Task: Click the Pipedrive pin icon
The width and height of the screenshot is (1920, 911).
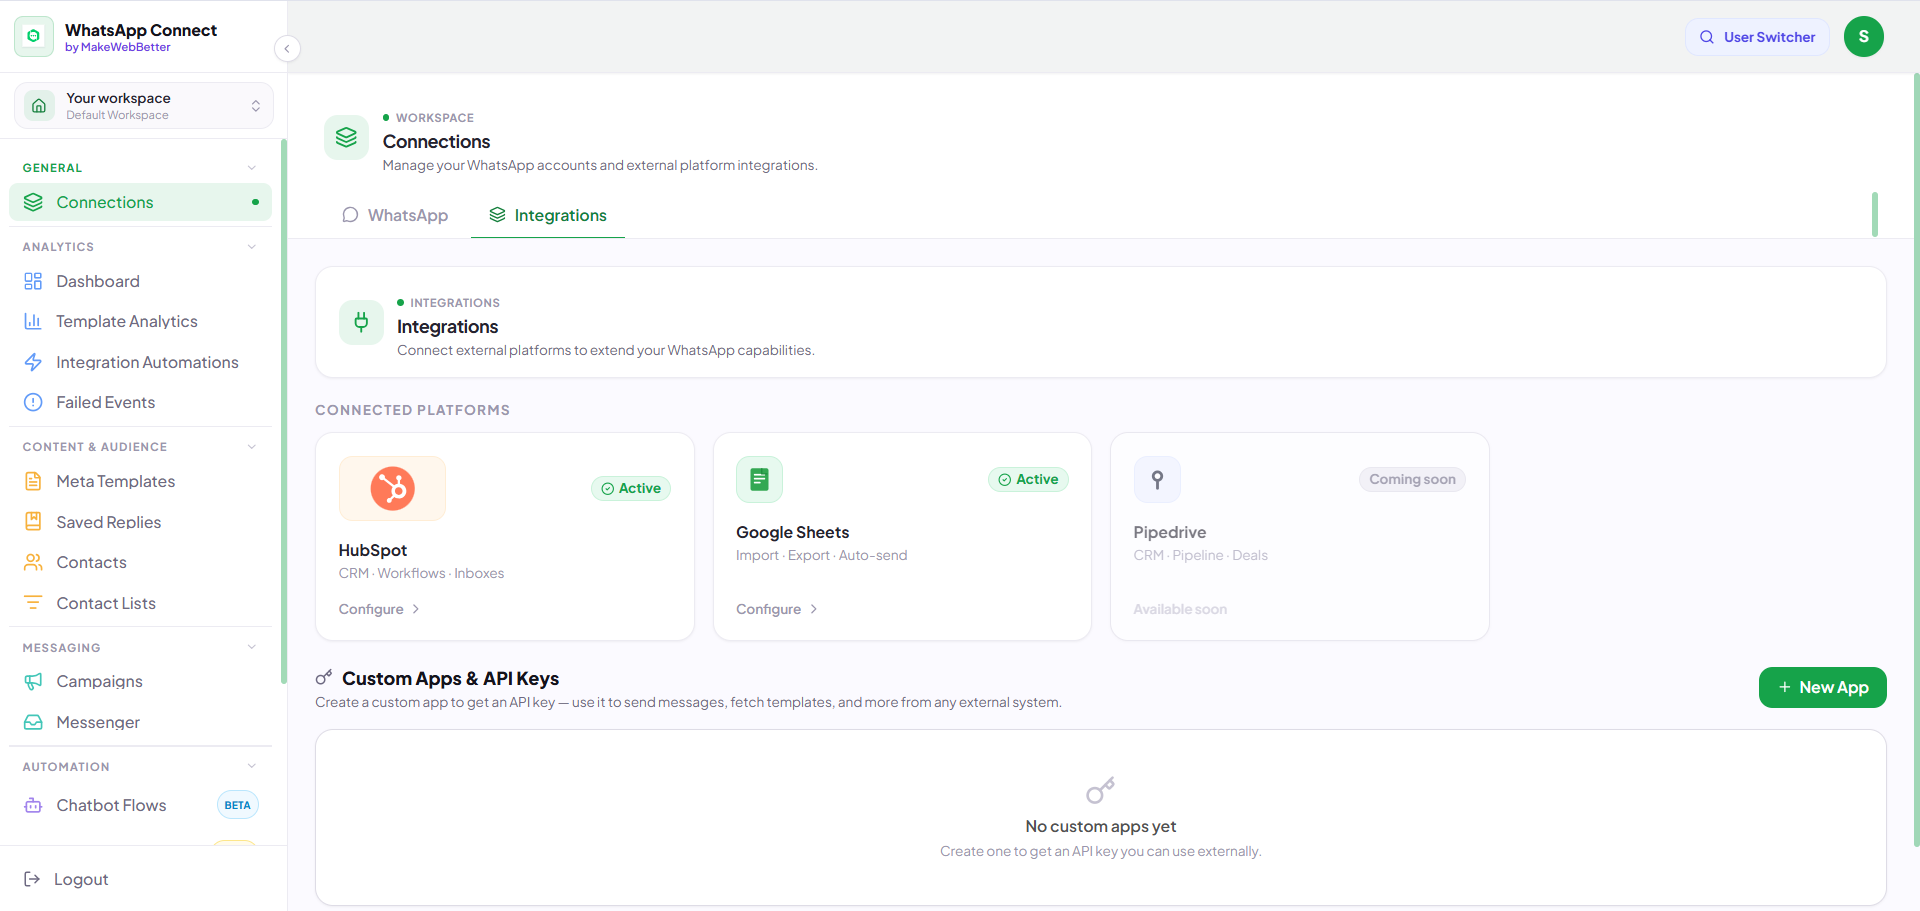Action: click(x=1157, y=480)
